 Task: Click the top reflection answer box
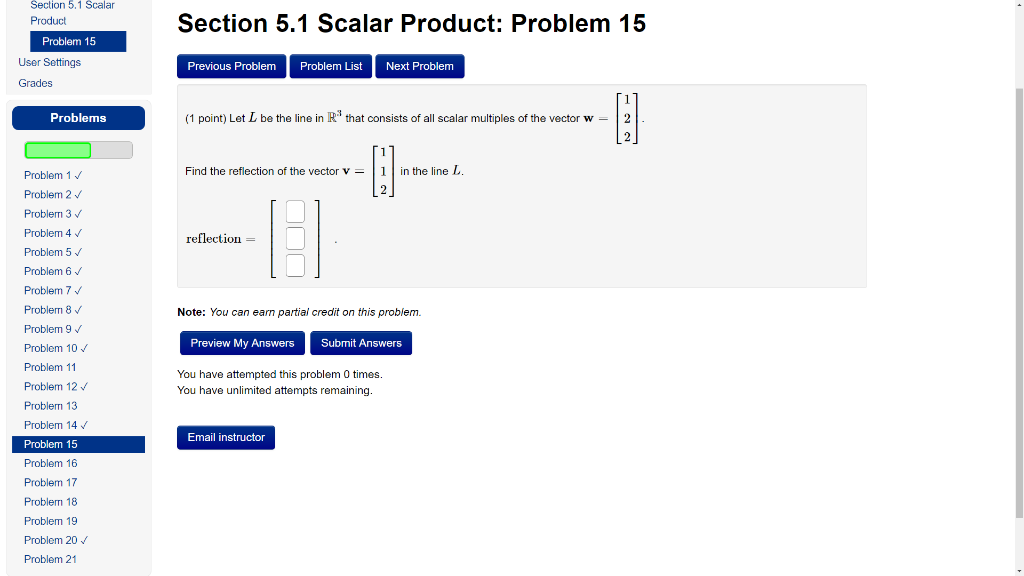coord(293,211)
